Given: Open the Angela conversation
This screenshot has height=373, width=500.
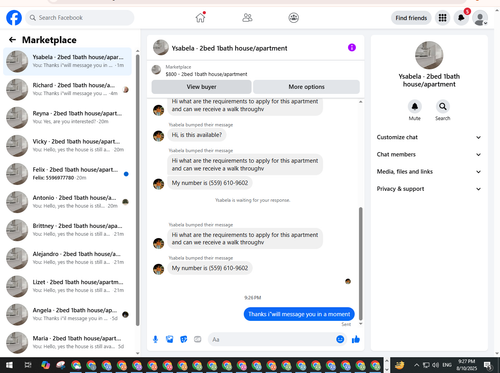Looking at the screenshot, I should click(67, 314).
